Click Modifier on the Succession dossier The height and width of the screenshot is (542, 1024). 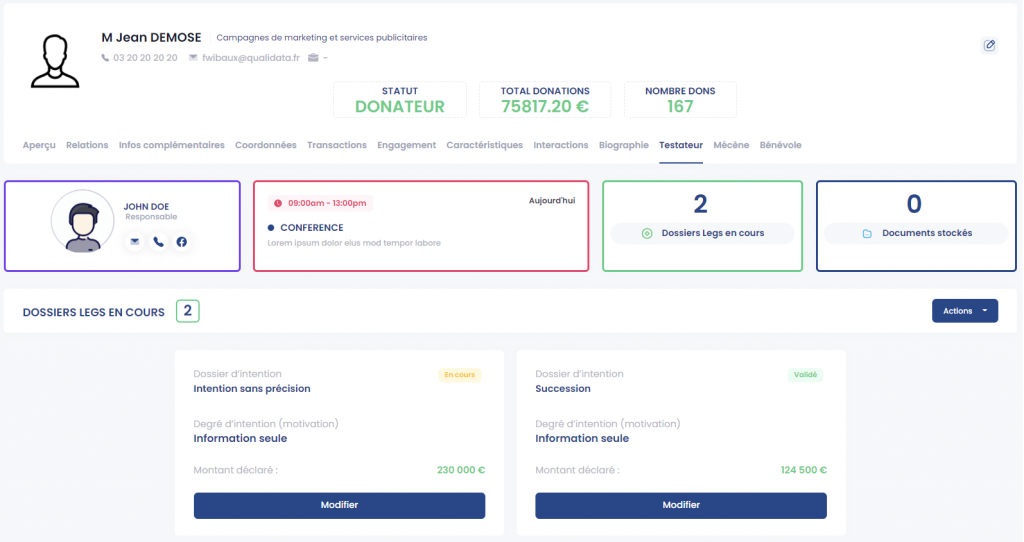681,505
